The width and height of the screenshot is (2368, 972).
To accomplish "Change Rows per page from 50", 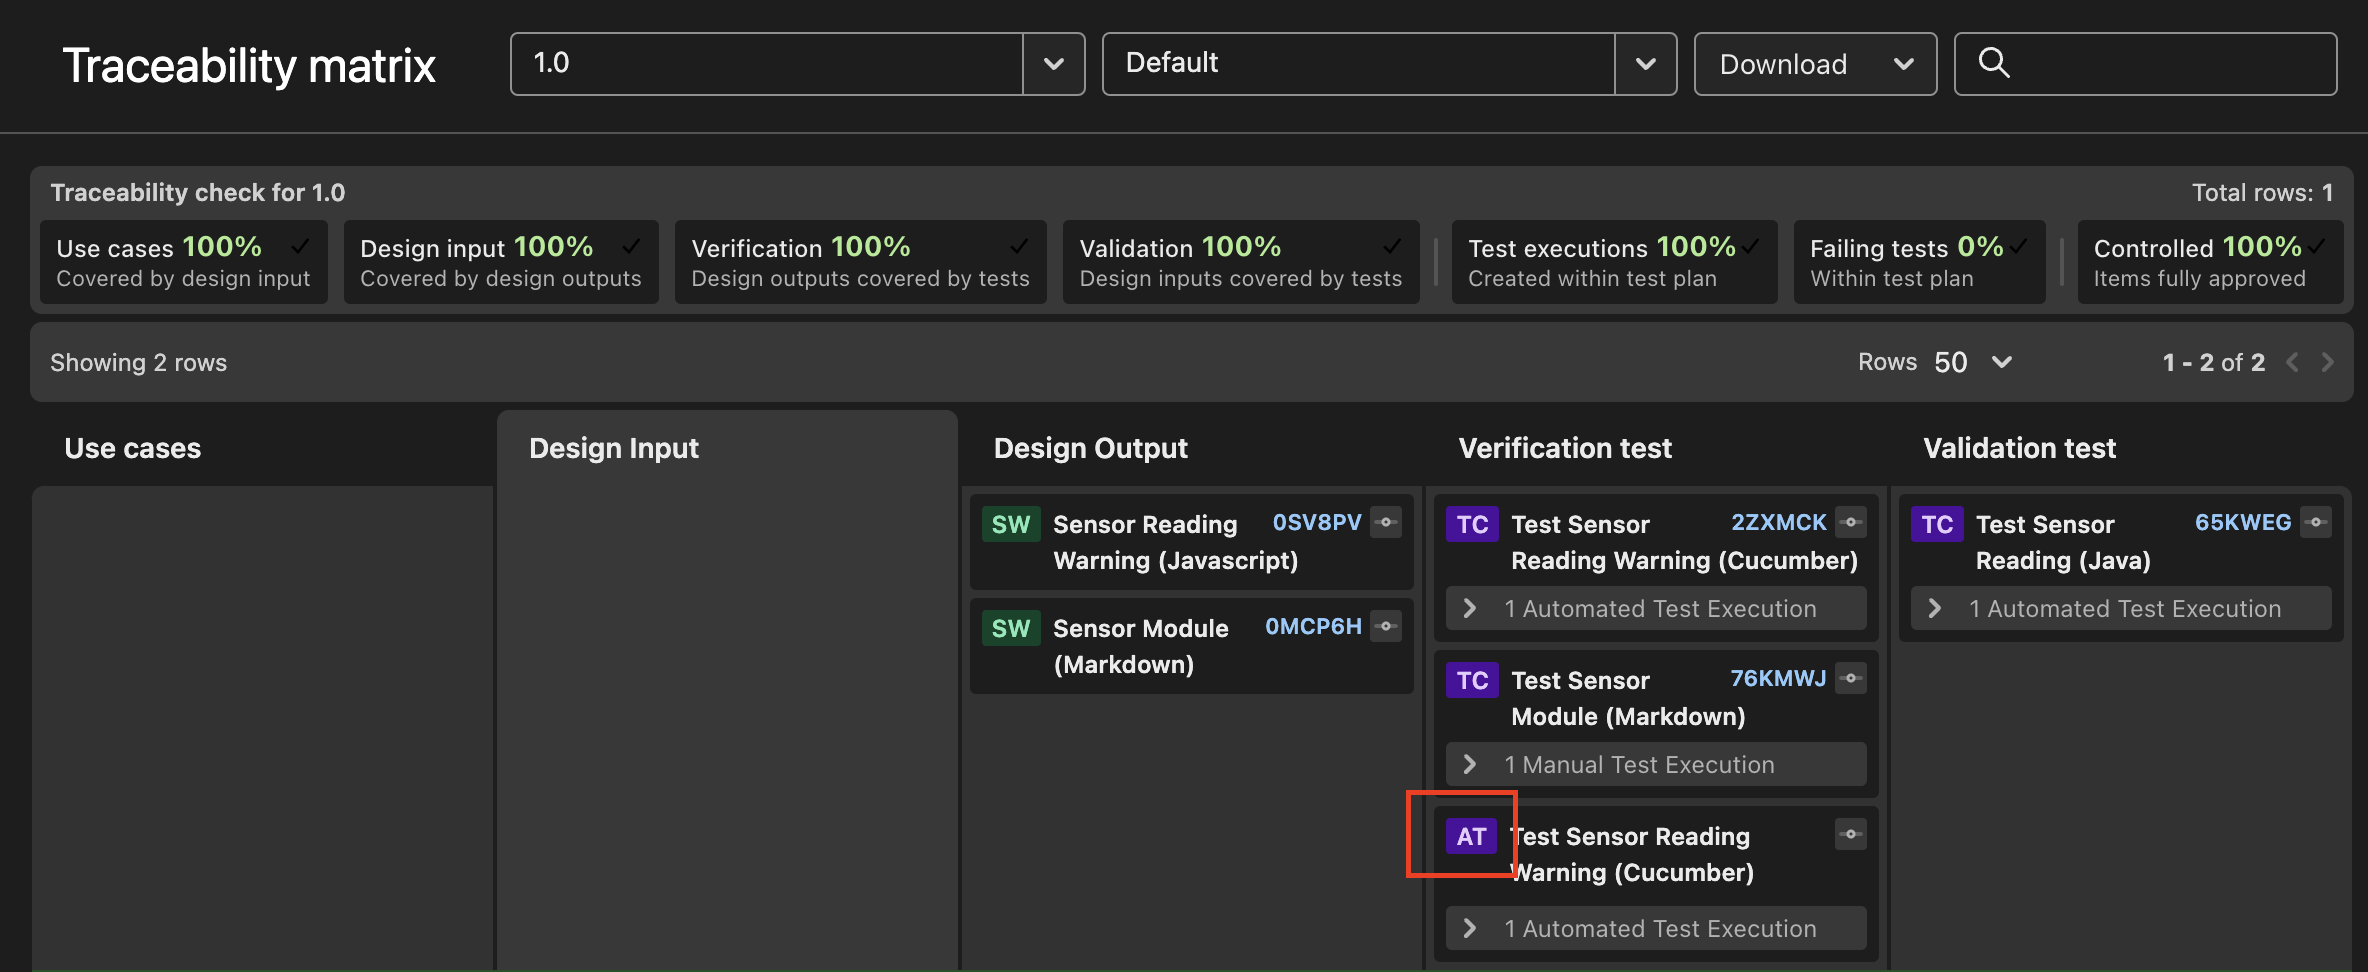I will pos(1972,362).
